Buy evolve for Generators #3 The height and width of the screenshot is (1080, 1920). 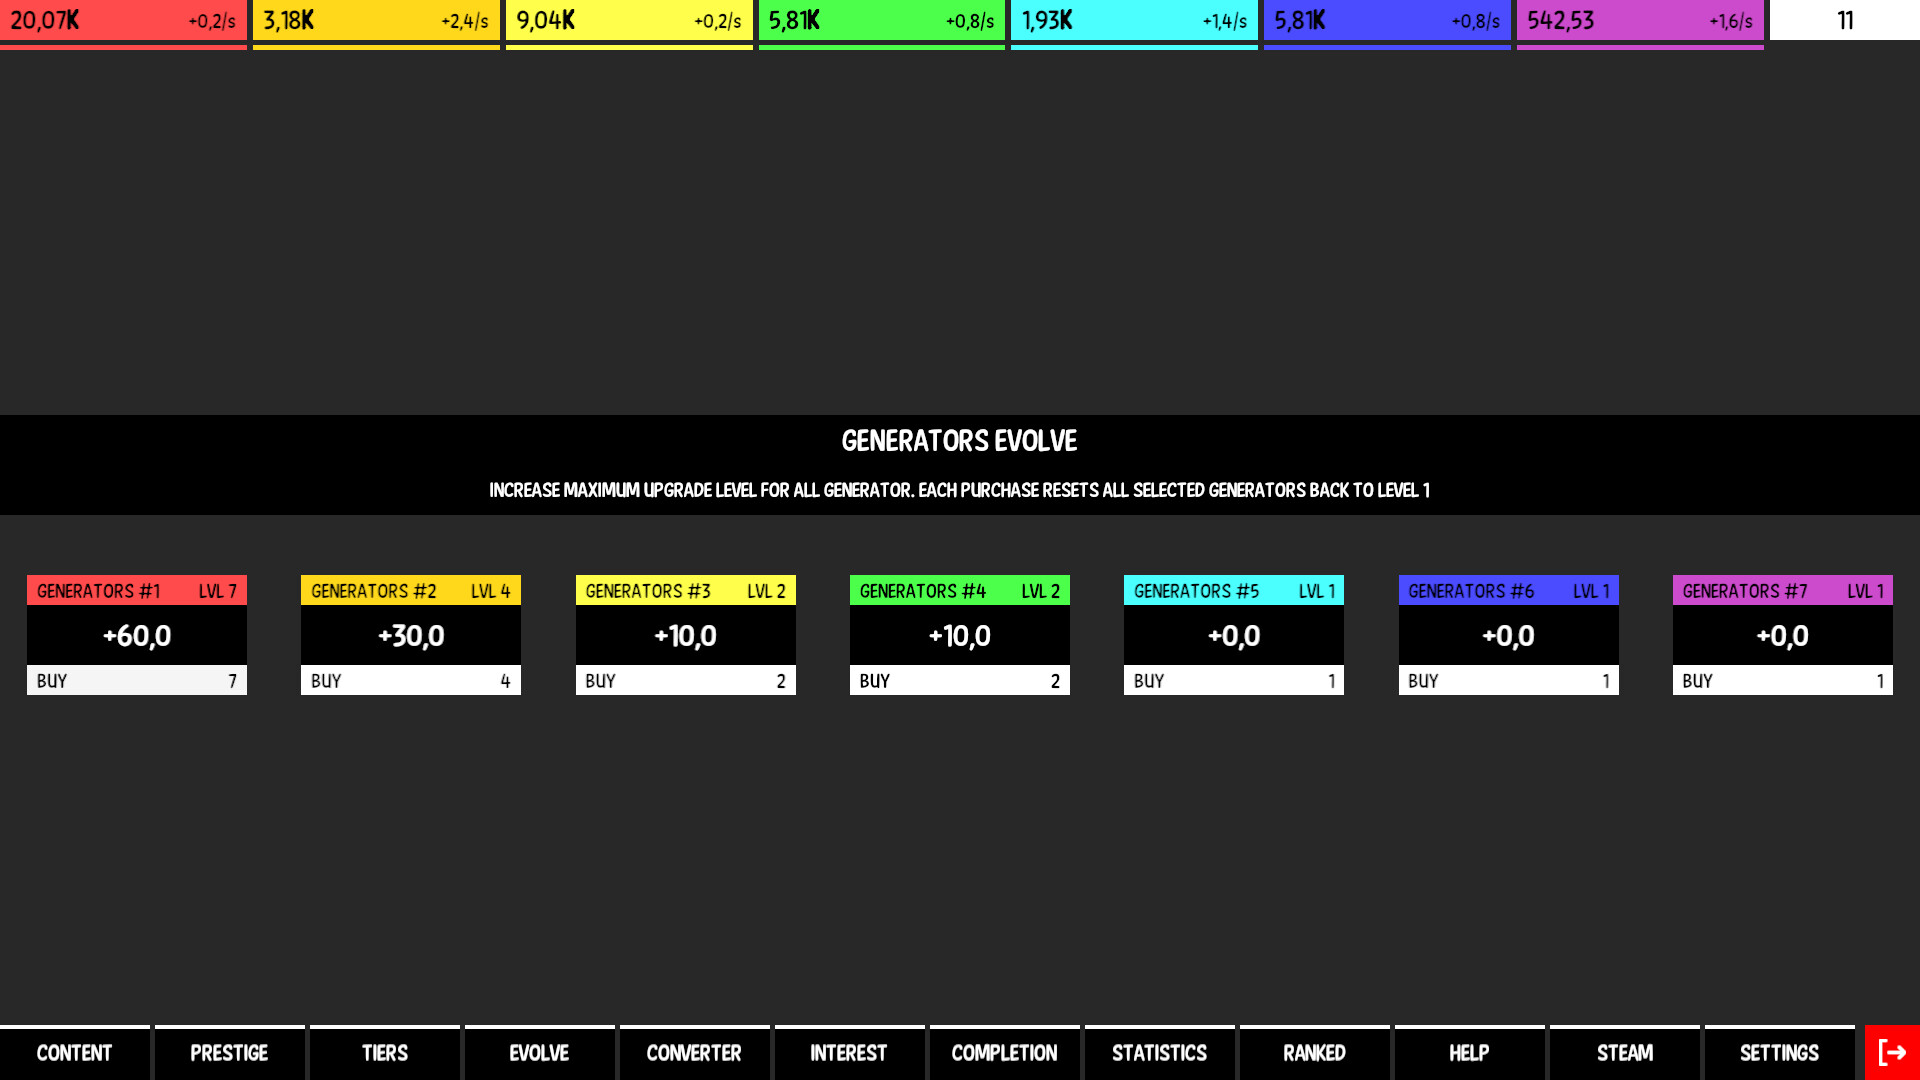point(686,680)
